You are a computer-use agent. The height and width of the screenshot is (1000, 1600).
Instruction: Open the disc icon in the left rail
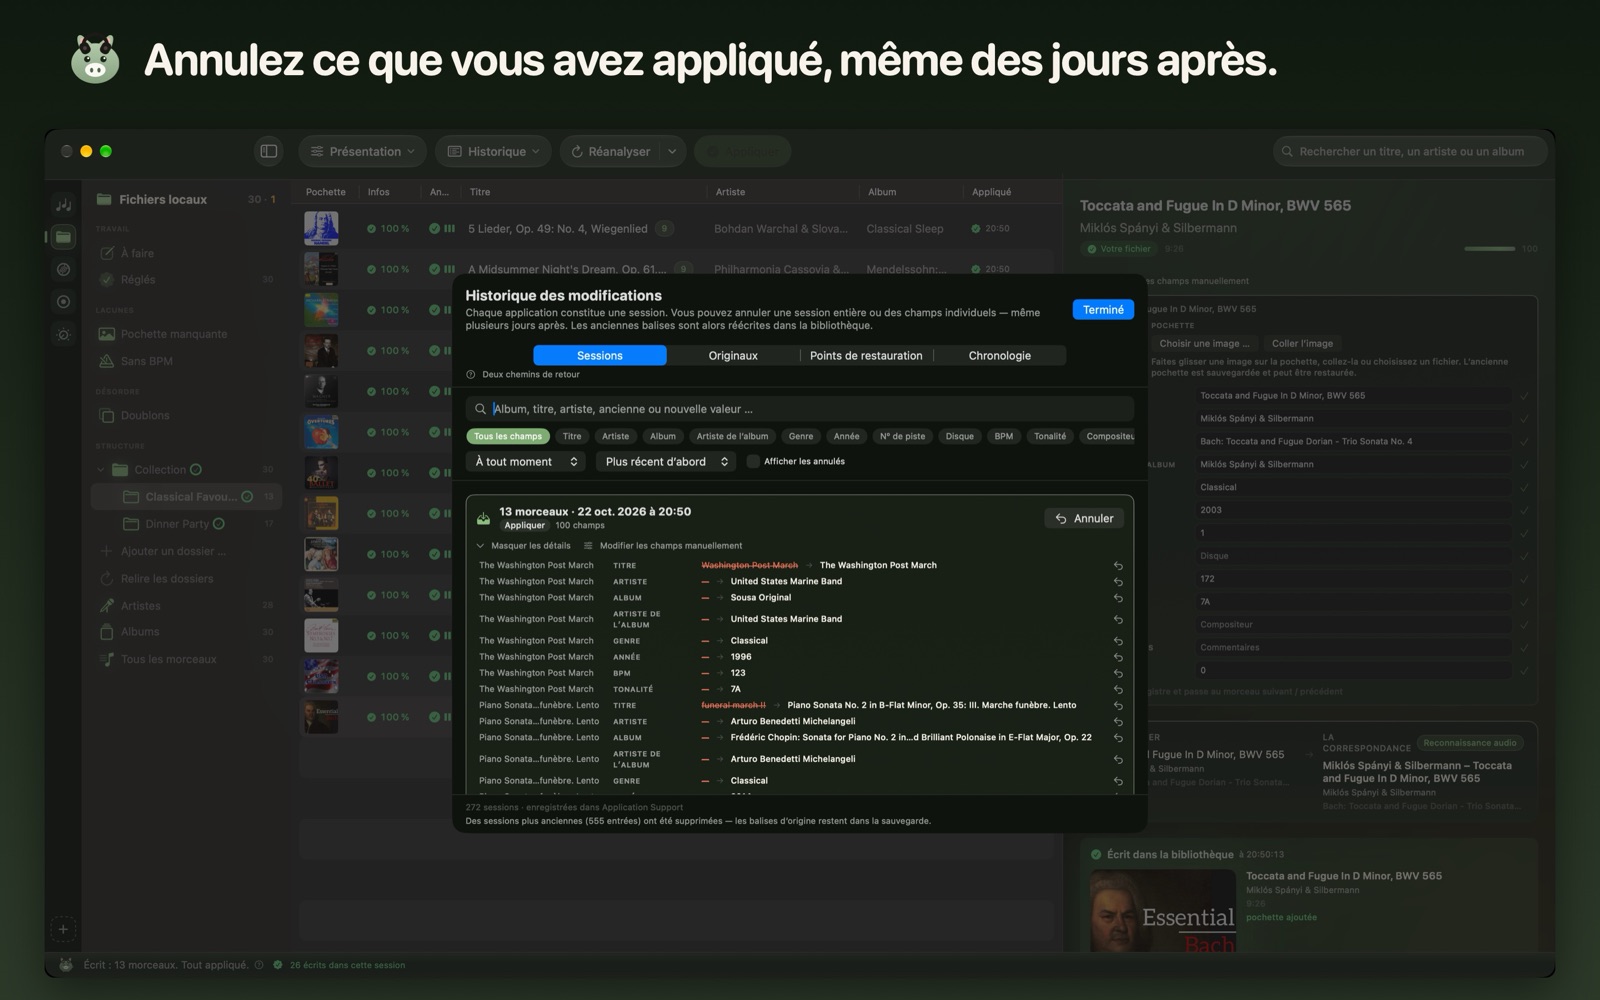point(63,269)
